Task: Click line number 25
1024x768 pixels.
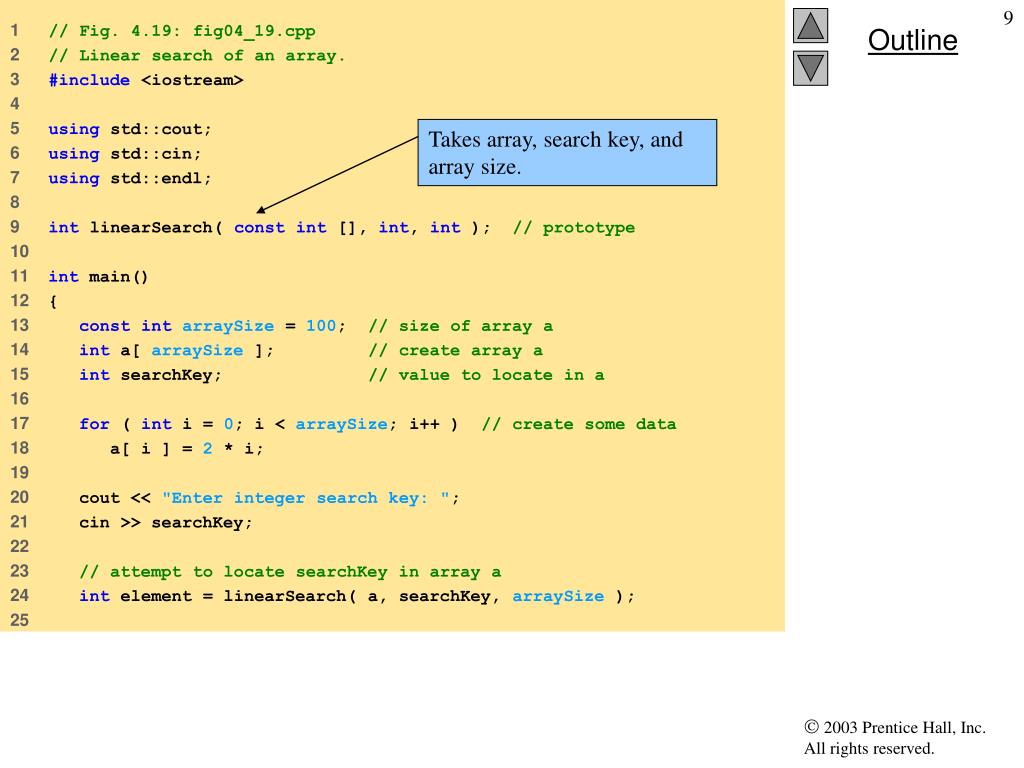Action: 20,620
